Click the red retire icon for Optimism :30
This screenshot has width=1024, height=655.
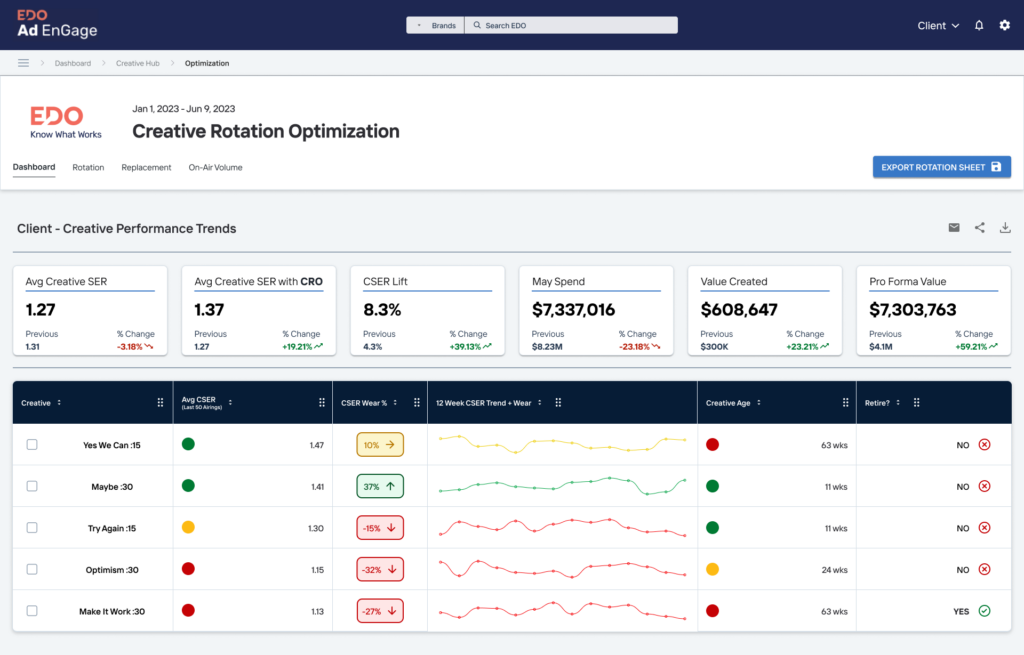coord(985,569)
